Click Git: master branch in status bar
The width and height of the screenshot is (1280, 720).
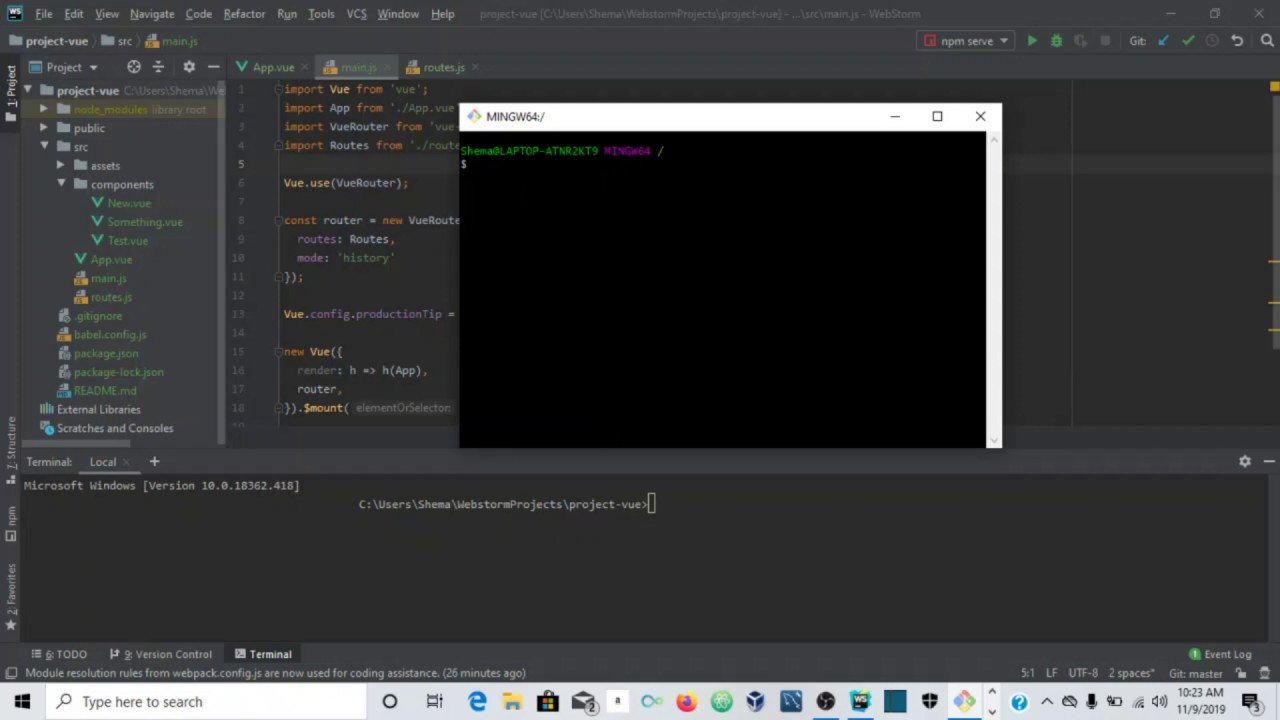coord(1196,673)
